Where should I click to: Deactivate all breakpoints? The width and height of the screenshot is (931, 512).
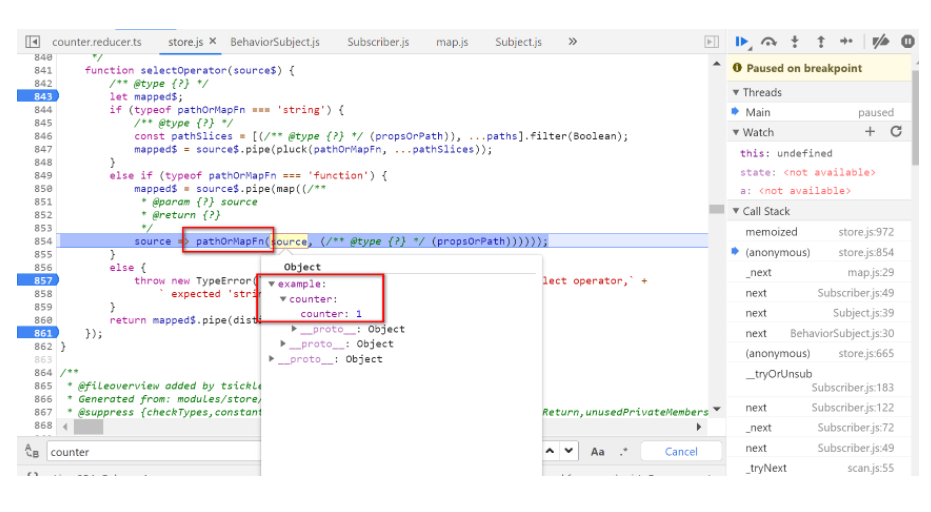tap(880, 41)
